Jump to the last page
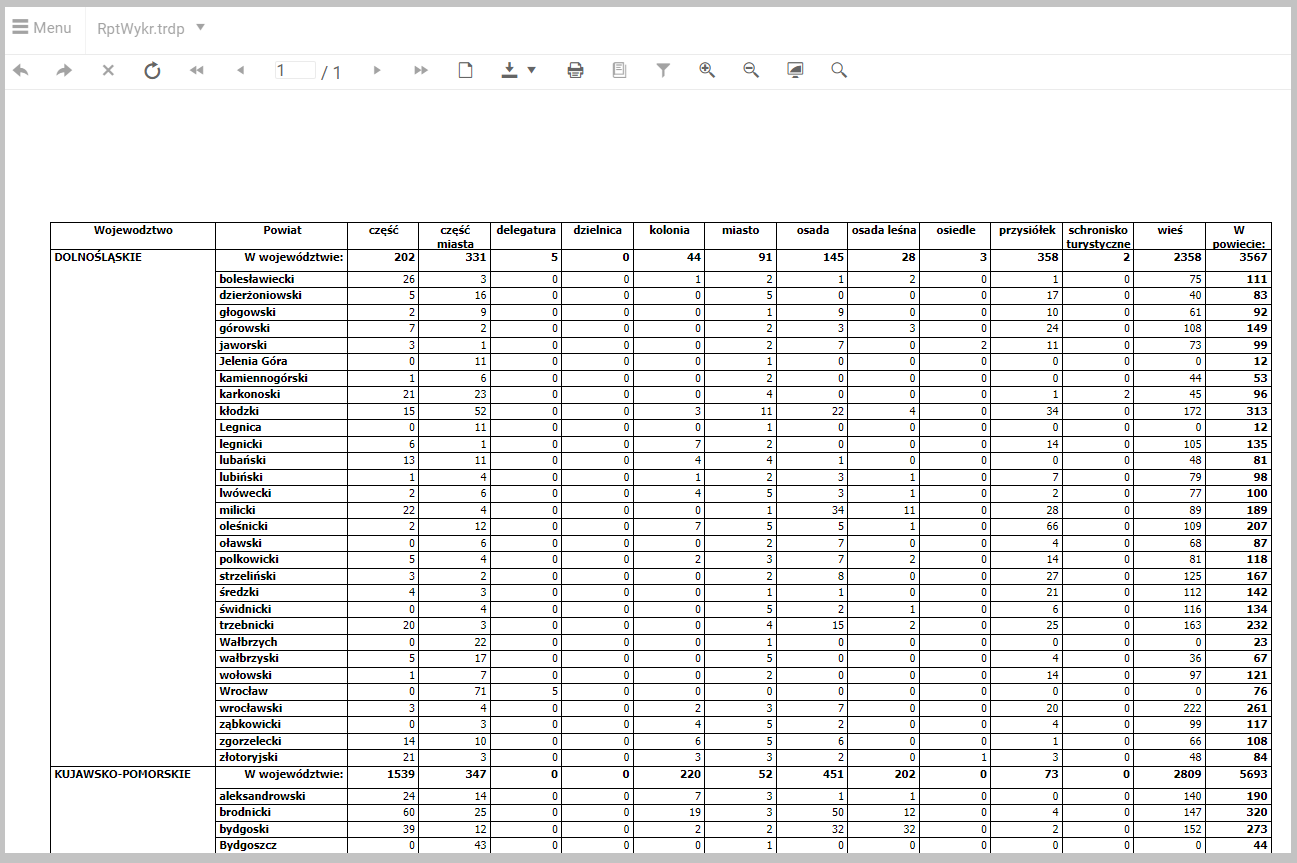The width and height of the screenshot is (1297, 863). [421, 70]
